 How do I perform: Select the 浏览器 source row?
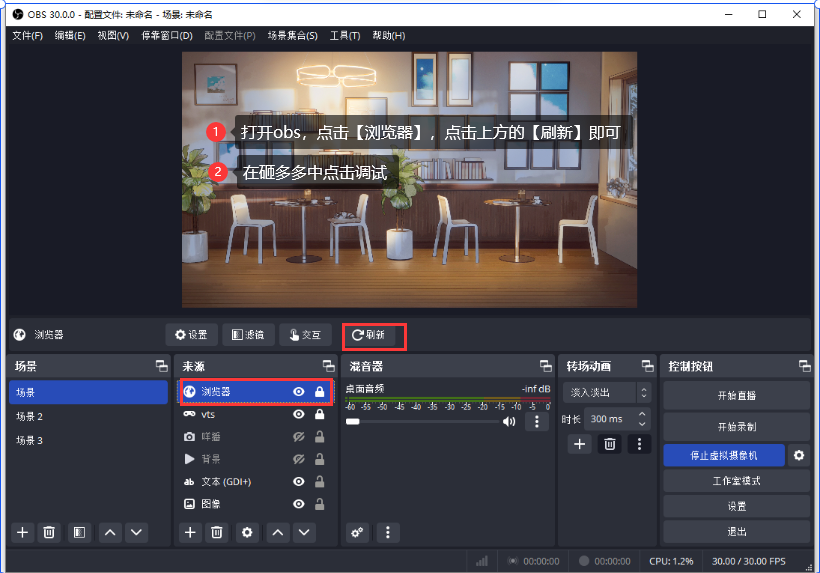[x=256, y=392]
